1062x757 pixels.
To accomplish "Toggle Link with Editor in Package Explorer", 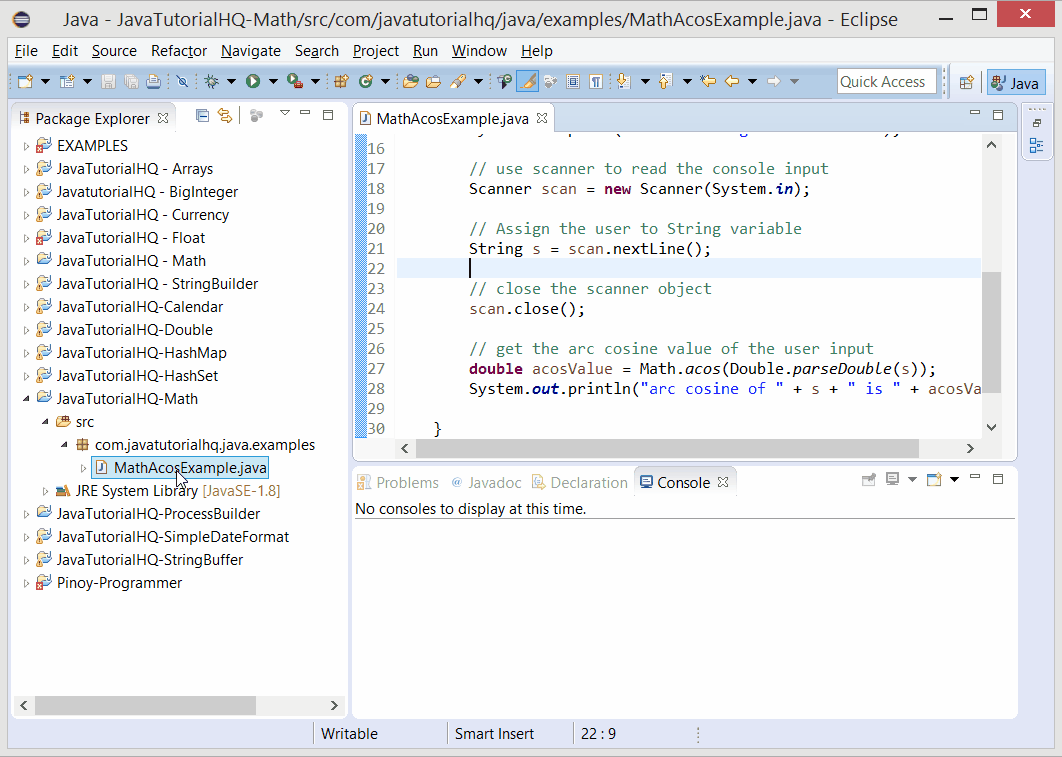I will [x=225, y=116].
